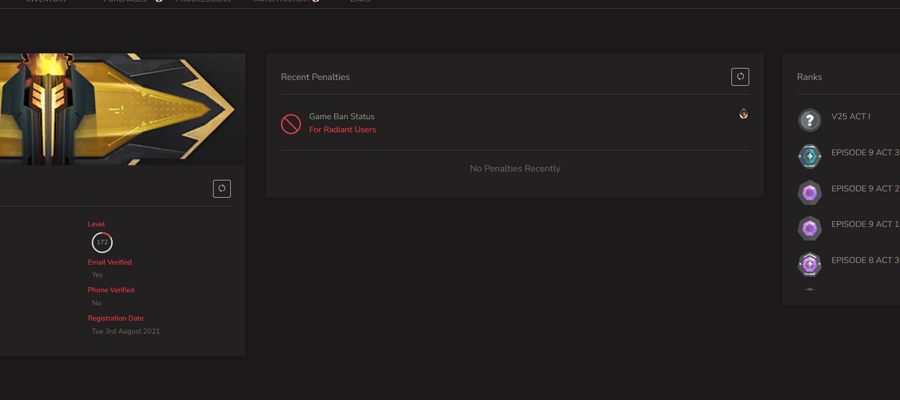Click the 'For Radiant Users' red link
The height and width of the screenshot is (400, 900).
pos(343,130)
